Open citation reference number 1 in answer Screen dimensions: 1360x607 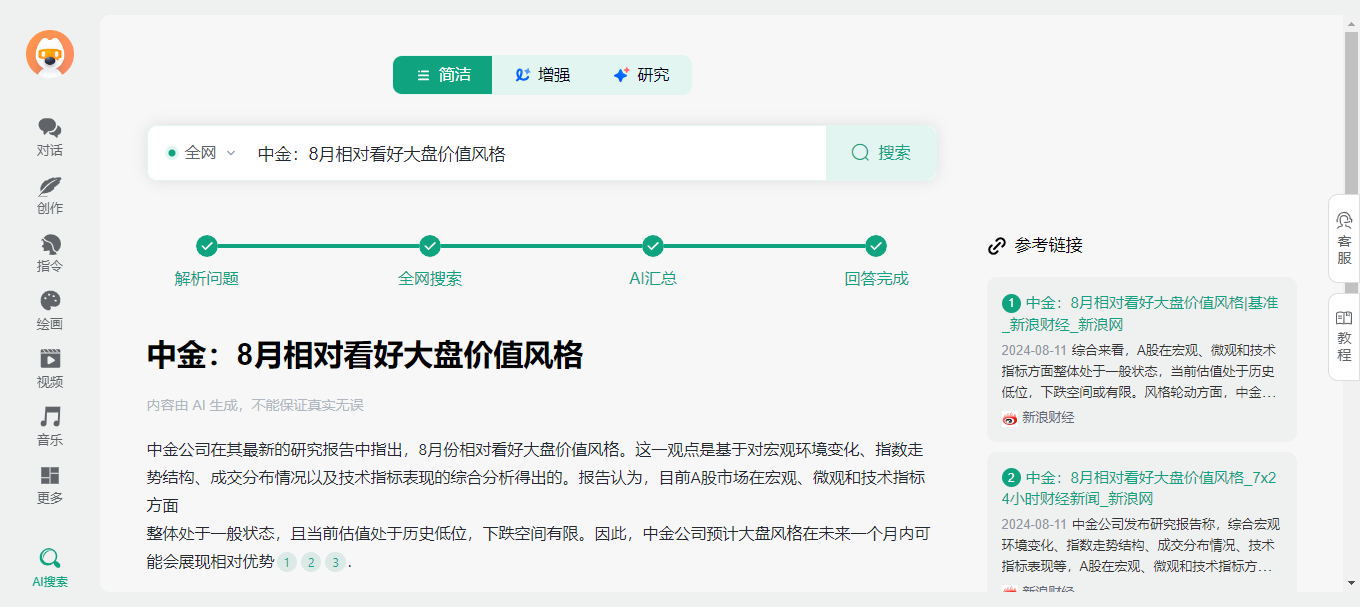(287, 562)
